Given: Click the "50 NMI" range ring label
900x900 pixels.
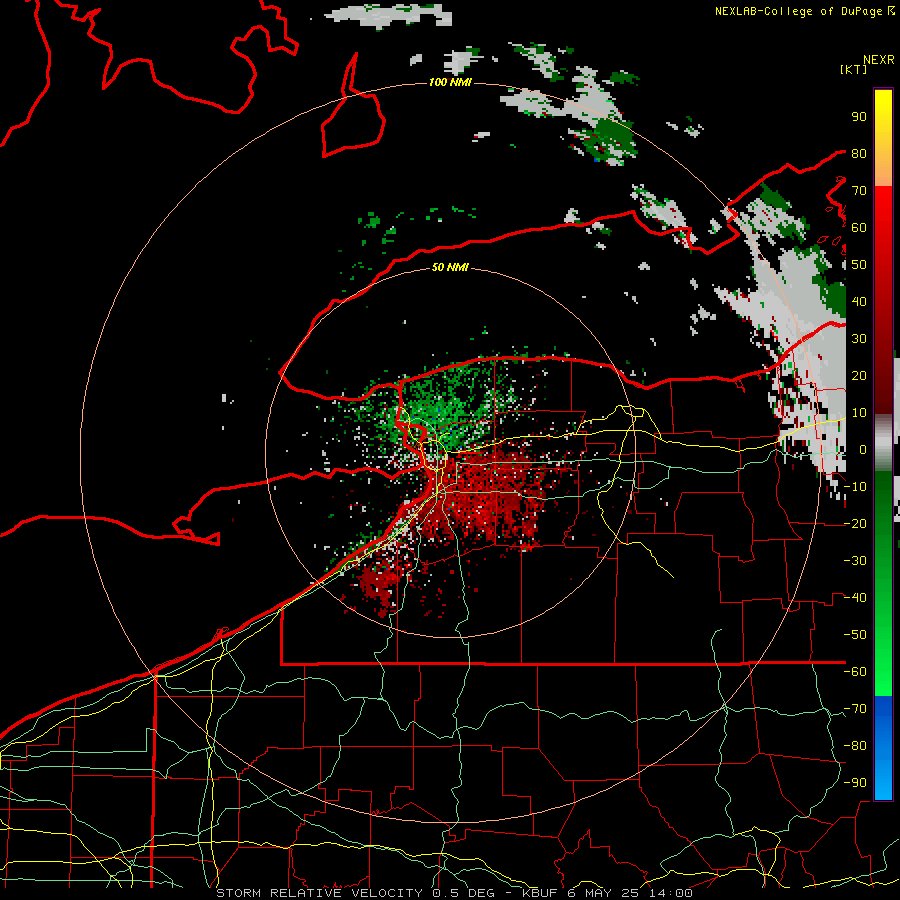Looking at the screenshot, I should 450,267.
